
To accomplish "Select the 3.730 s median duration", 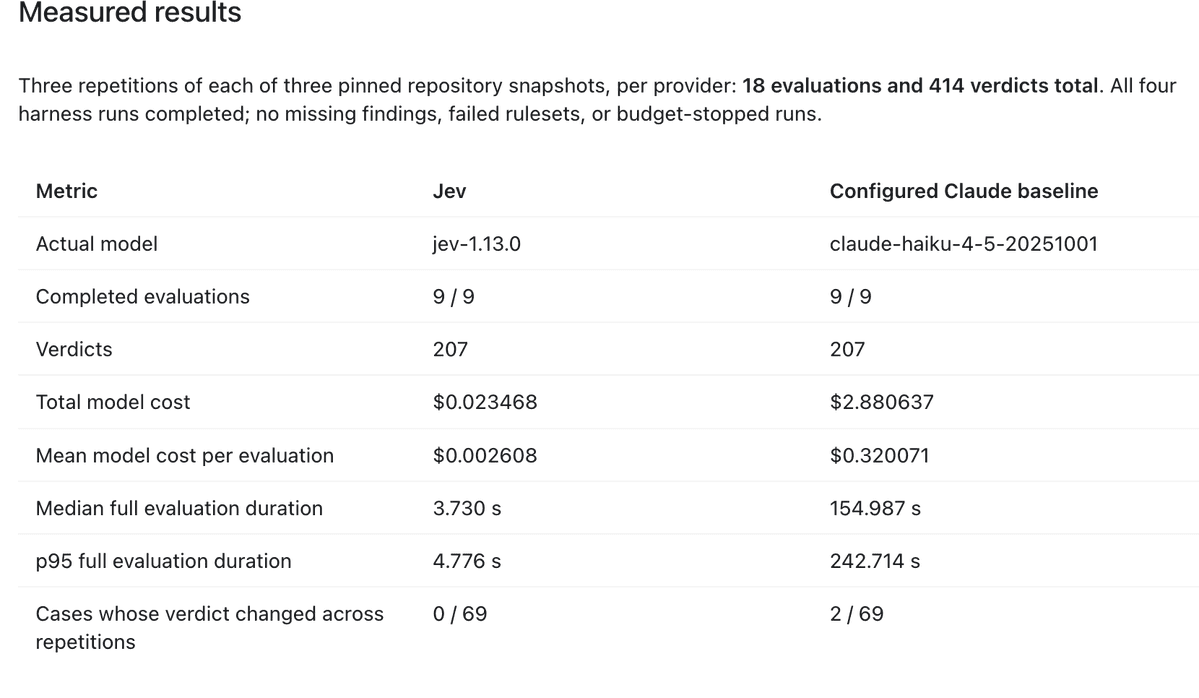I will pyautogui.click(x=466, y=508).
